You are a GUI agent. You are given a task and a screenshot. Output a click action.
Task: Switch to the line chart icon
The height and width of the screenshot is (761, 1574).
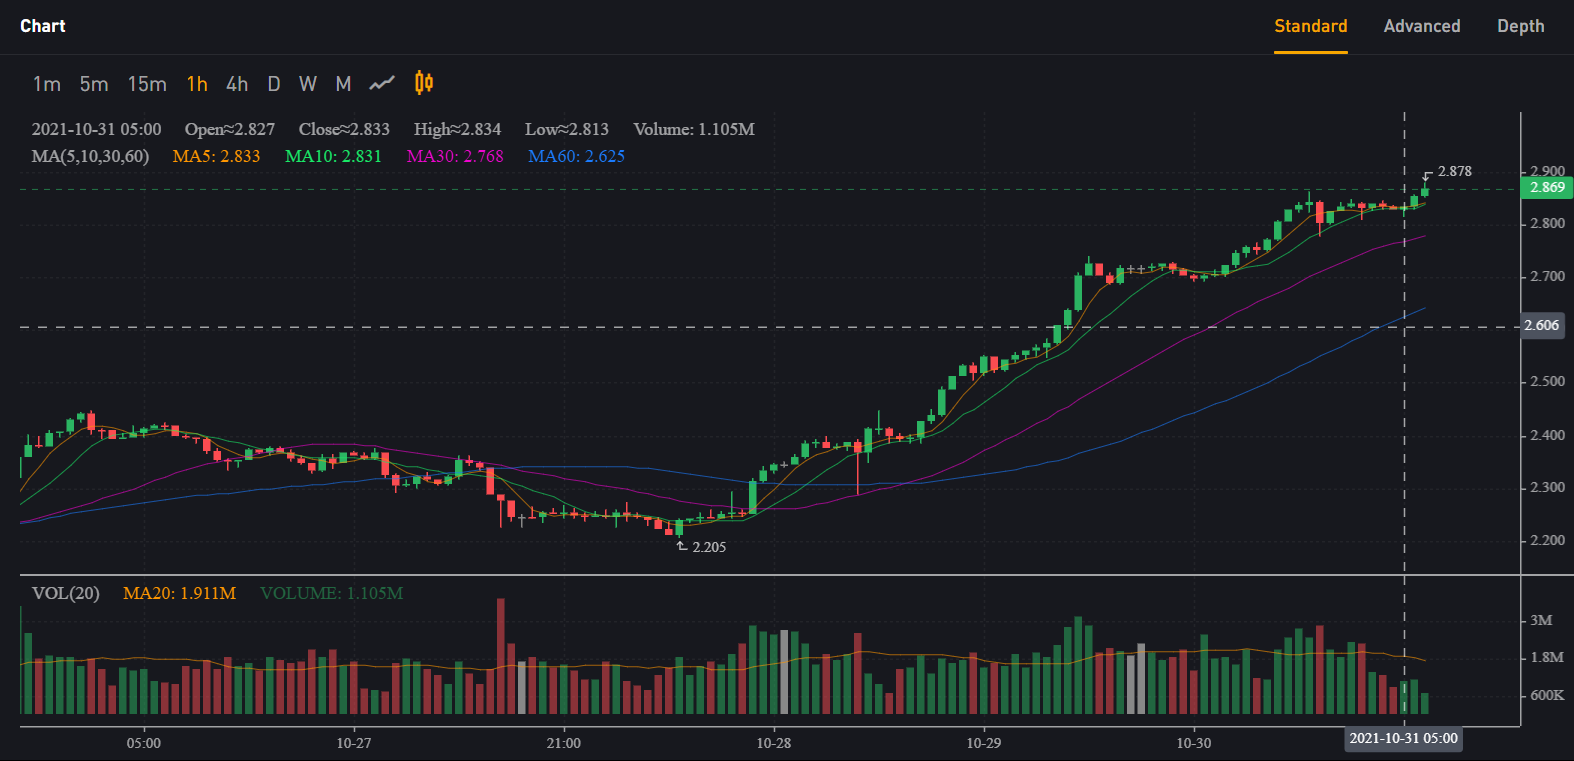point(382,84)
